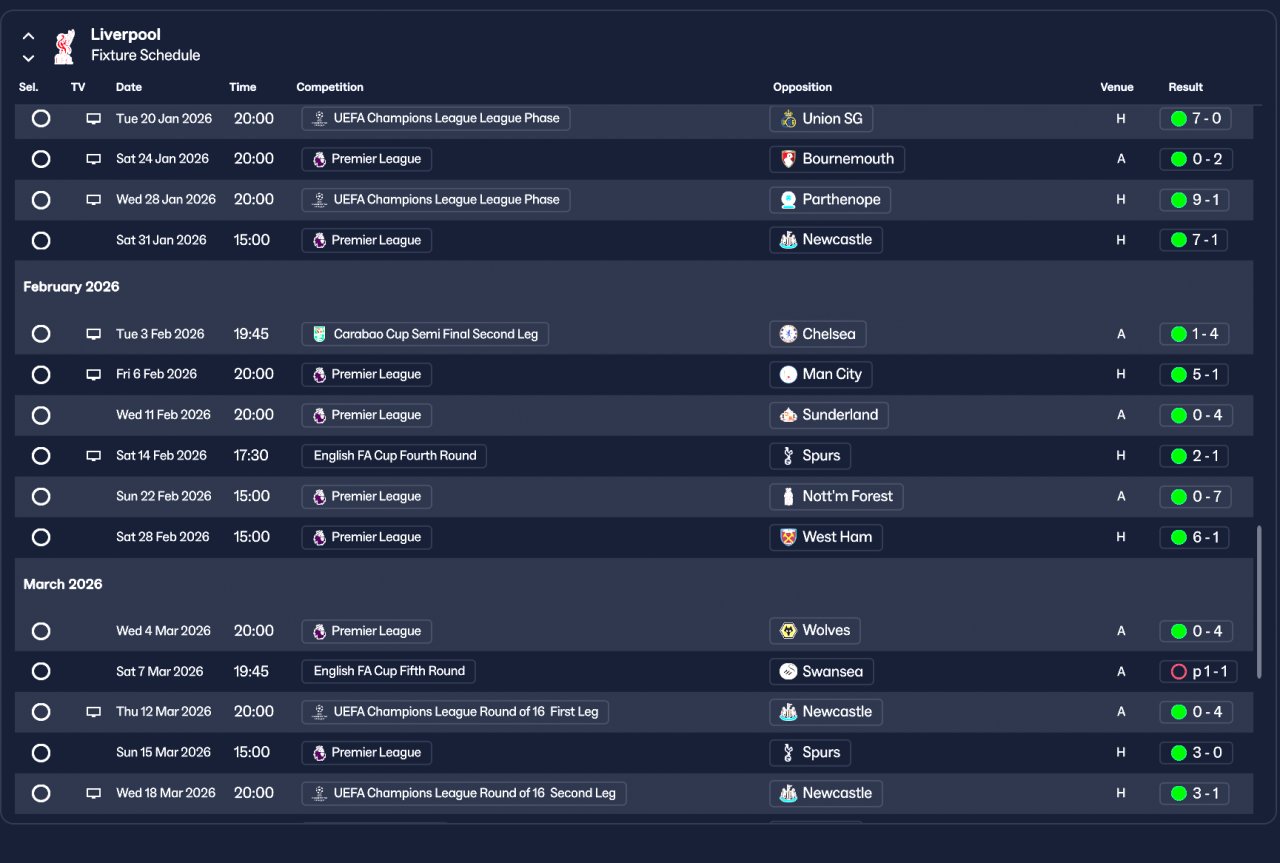Click the Parthenope club crest
This screenshot has height=863, width=1280.
point(788,200)
